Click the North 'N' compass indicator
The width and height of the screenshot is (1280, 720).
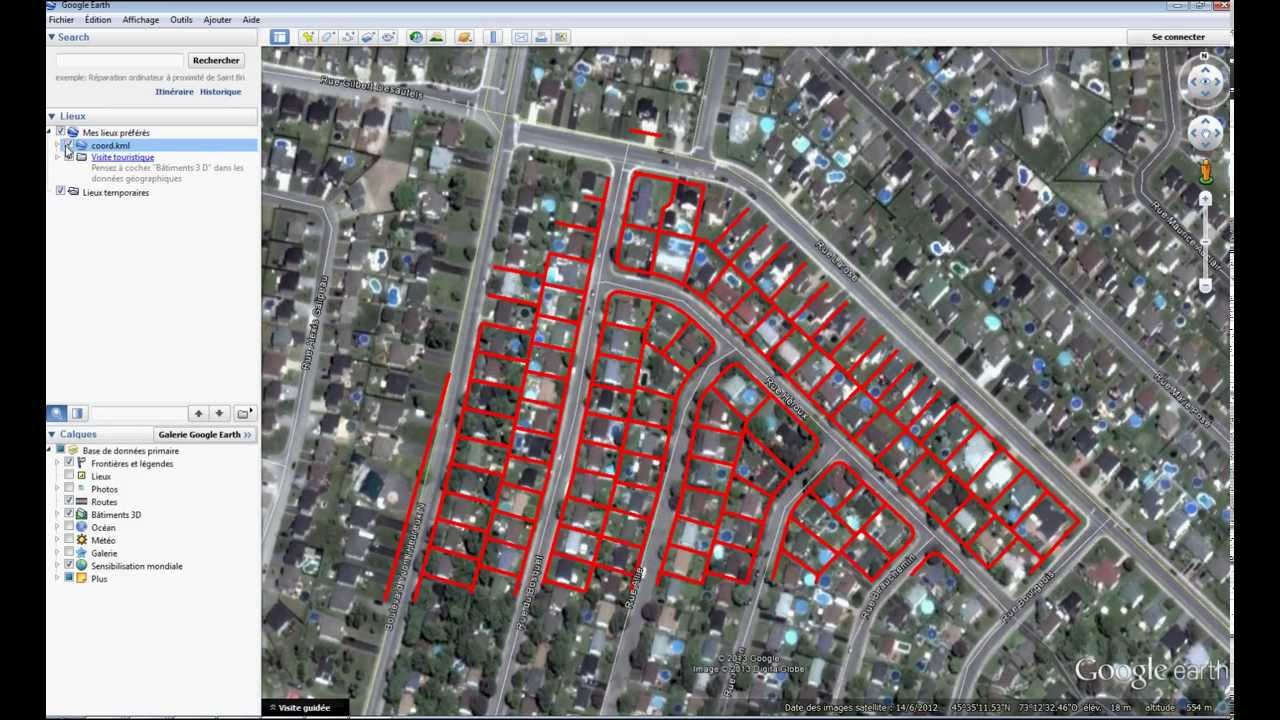click(1204, 57)
